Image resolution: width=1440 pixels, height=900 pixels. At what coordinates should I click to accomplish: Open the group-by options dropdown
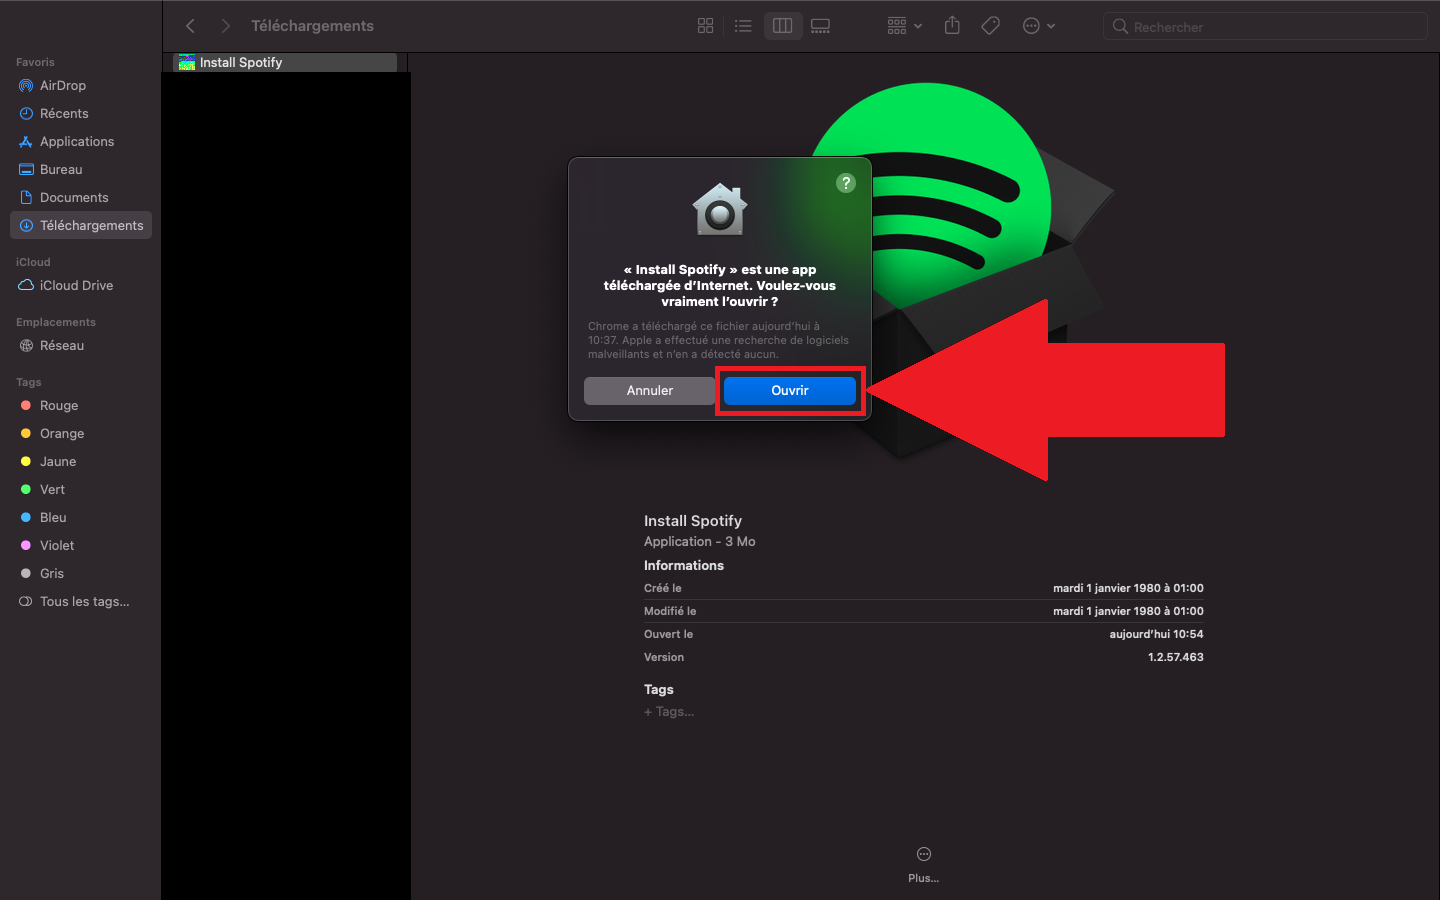[904, 26]
